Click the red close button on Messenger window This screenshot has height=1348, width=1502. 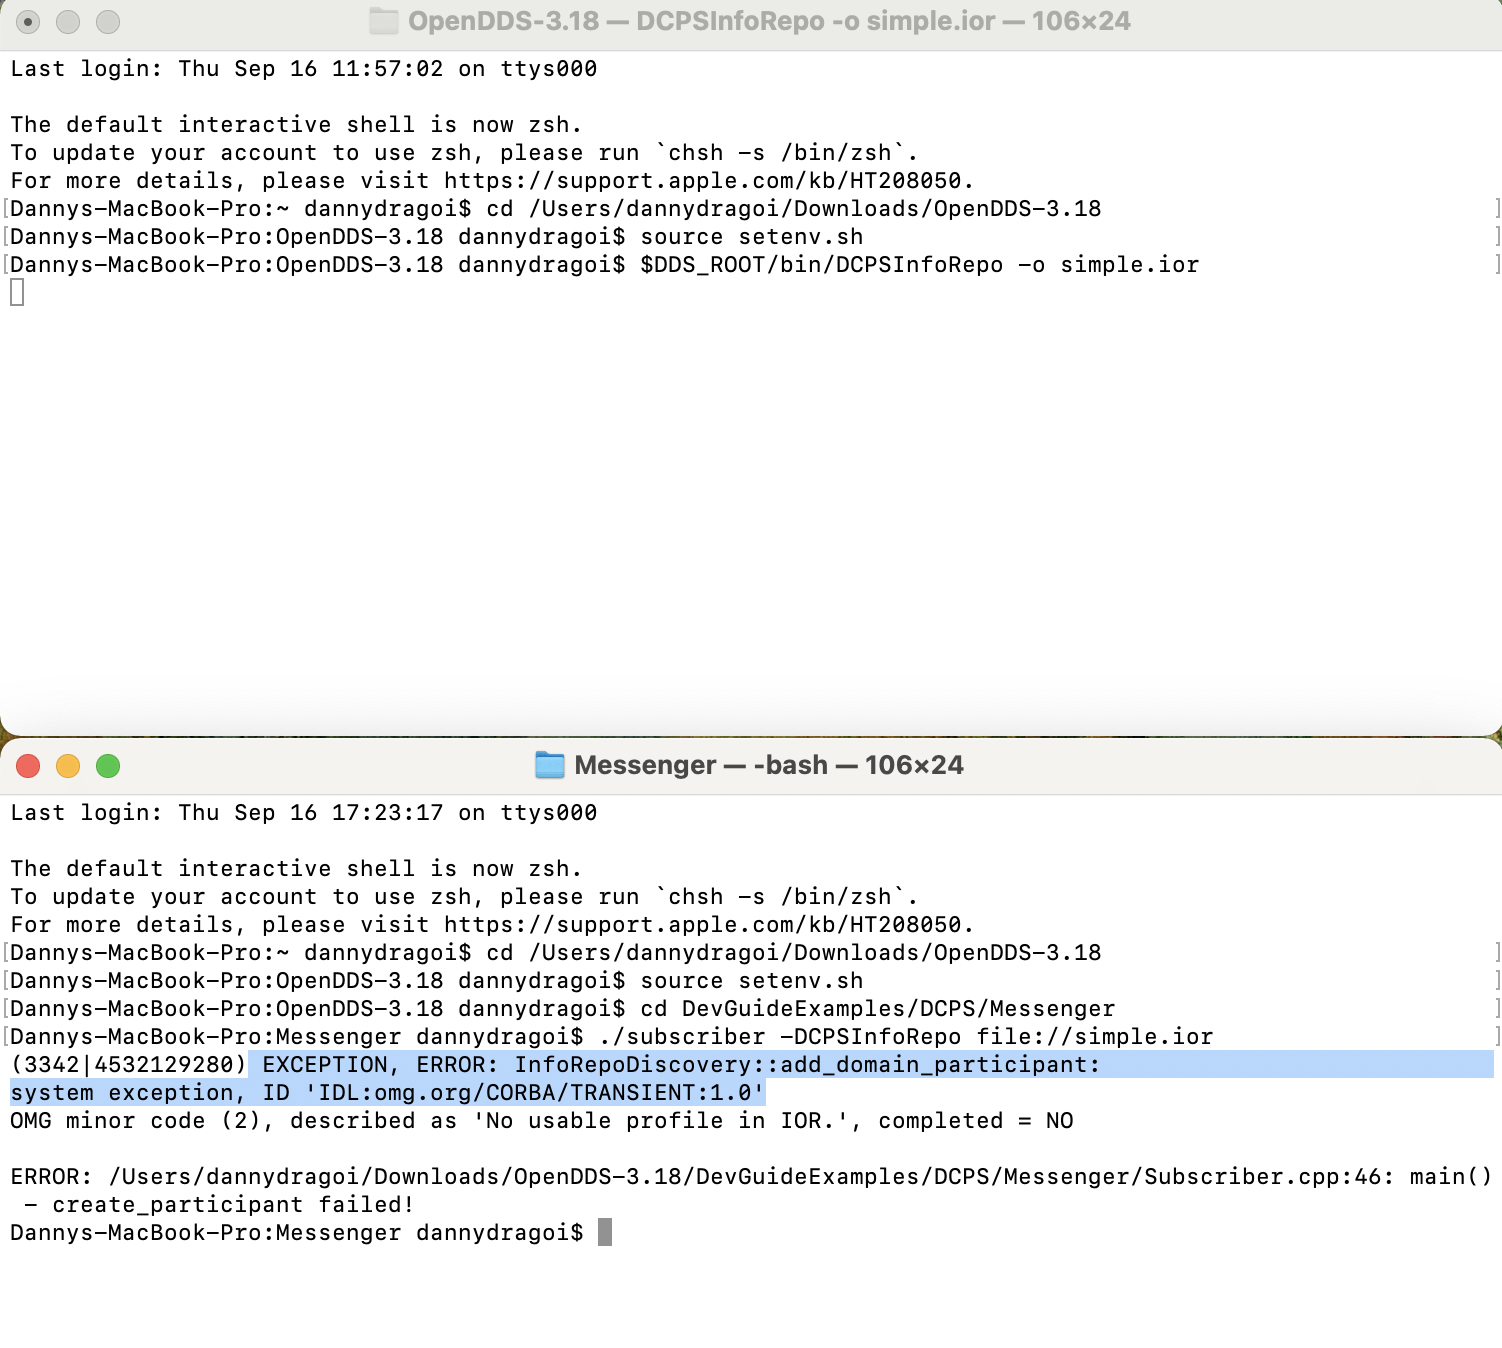point(29,765)
